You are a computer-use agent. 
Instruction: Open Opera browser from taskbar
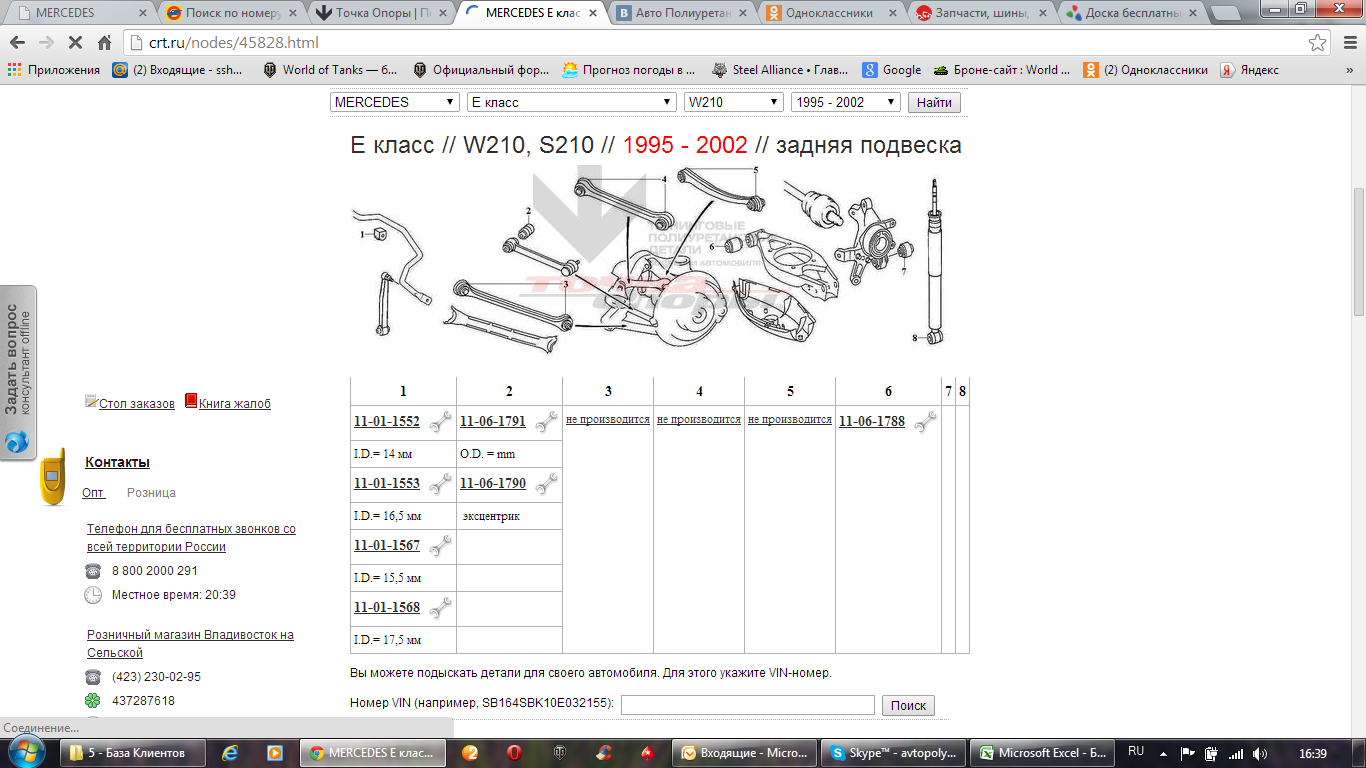[513, 753]
